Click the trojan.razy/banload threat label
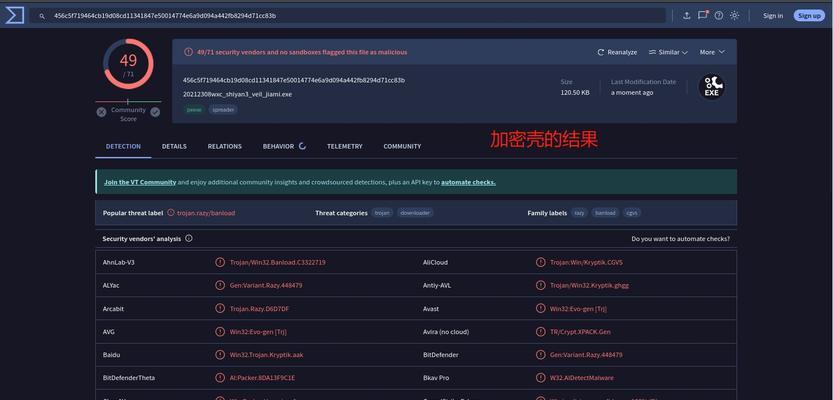Viewport: 833px width, 400px height. [206, 213]
